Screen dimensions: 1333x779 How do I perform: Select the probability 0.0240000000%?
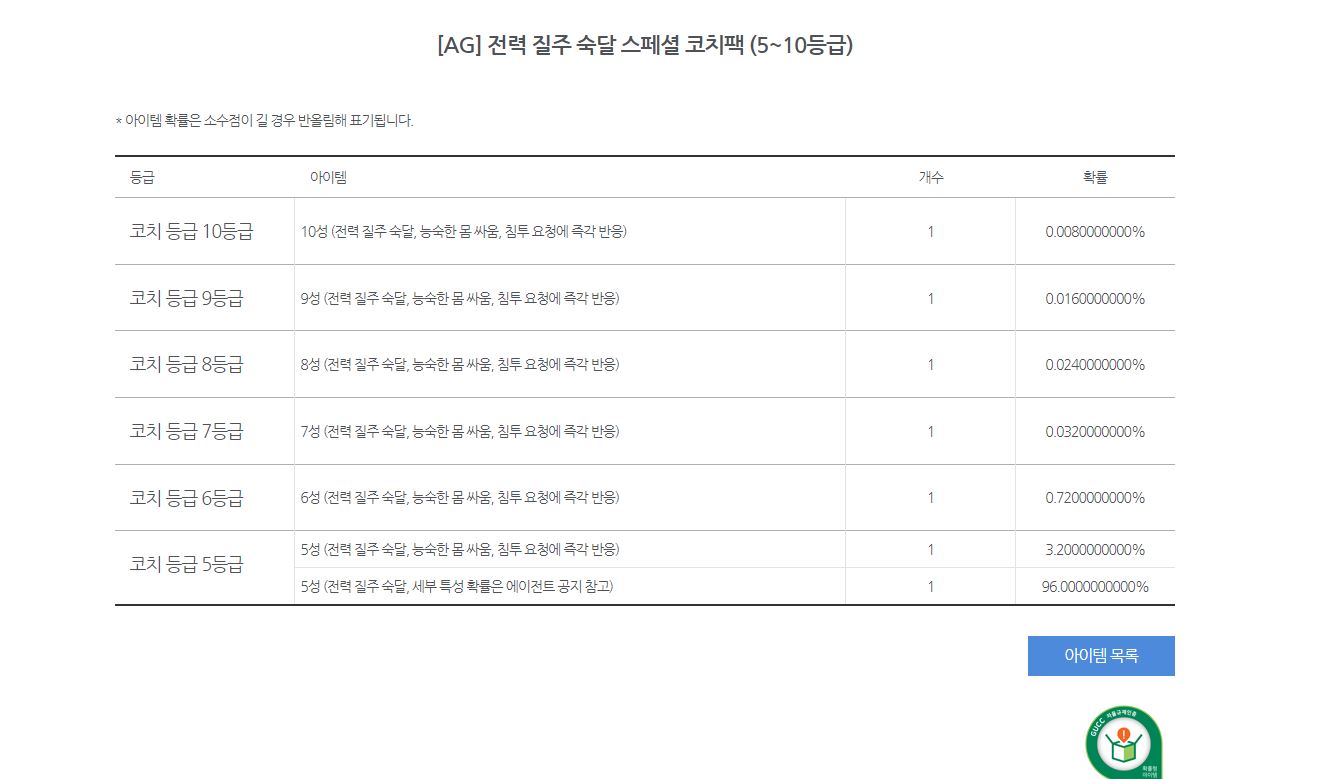coord(1095,365)
